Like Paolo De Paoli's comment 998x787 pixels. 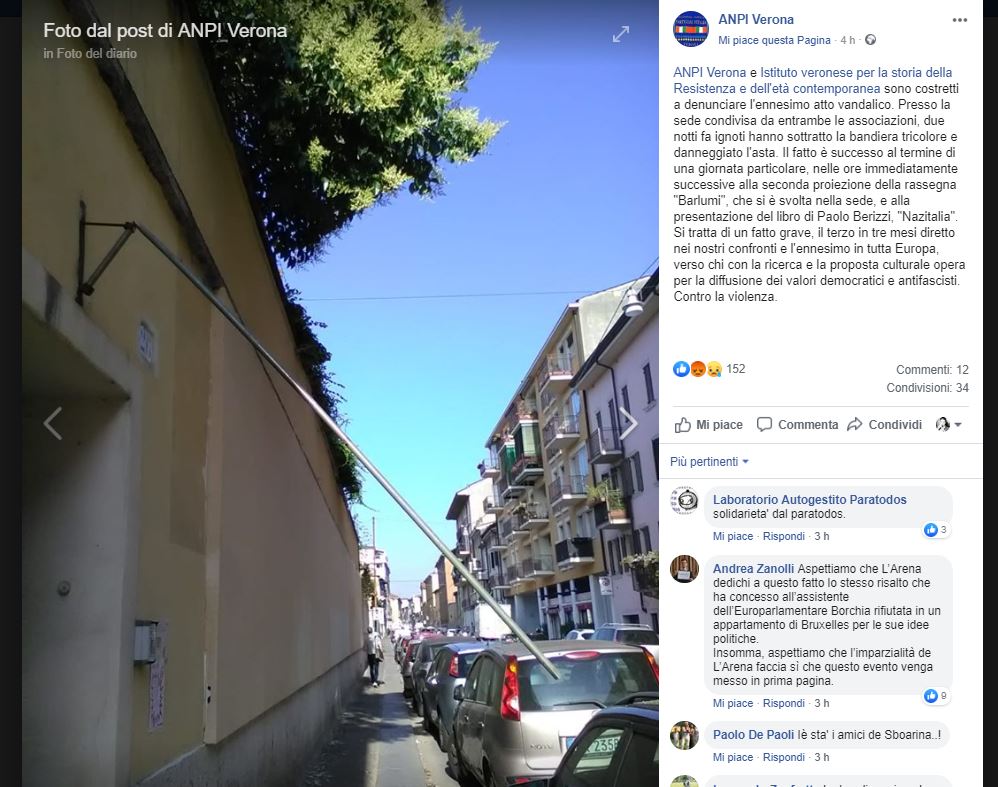click(733, 757)
